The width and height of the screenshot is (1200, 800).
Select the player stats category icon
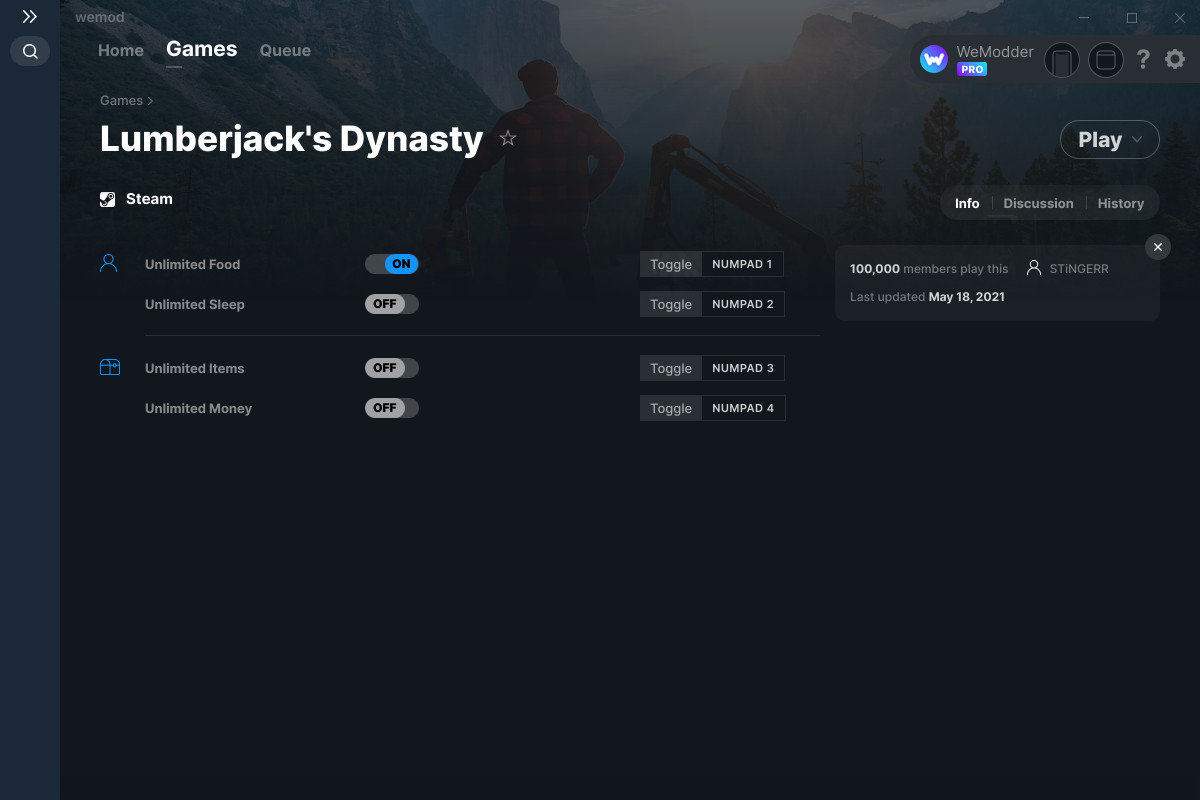(x=109, y=262)
